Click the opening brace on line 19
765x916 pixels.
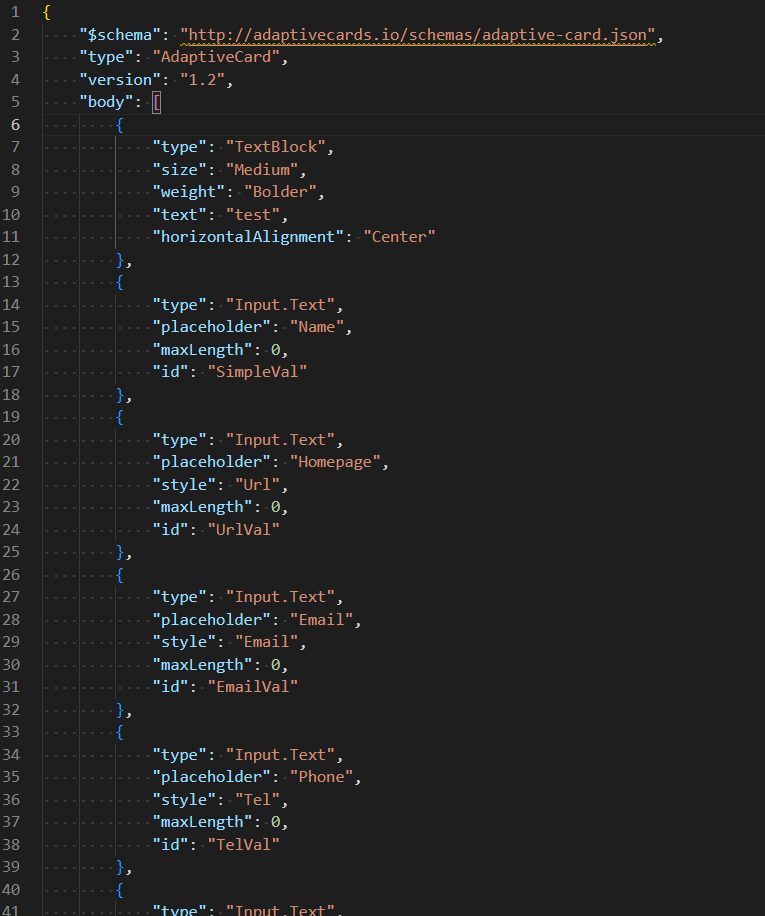pos(120,417)
